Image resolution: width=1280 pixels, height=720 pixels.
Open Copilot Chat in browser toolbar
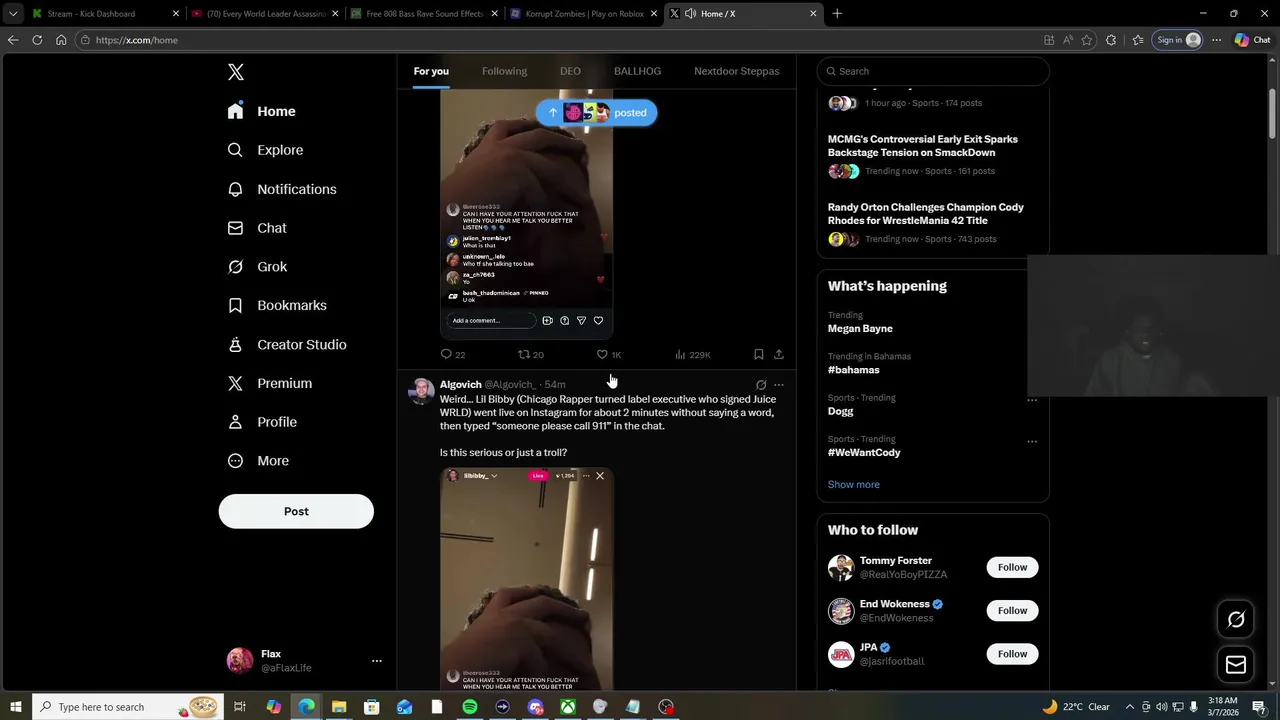tap(1253, 40)
